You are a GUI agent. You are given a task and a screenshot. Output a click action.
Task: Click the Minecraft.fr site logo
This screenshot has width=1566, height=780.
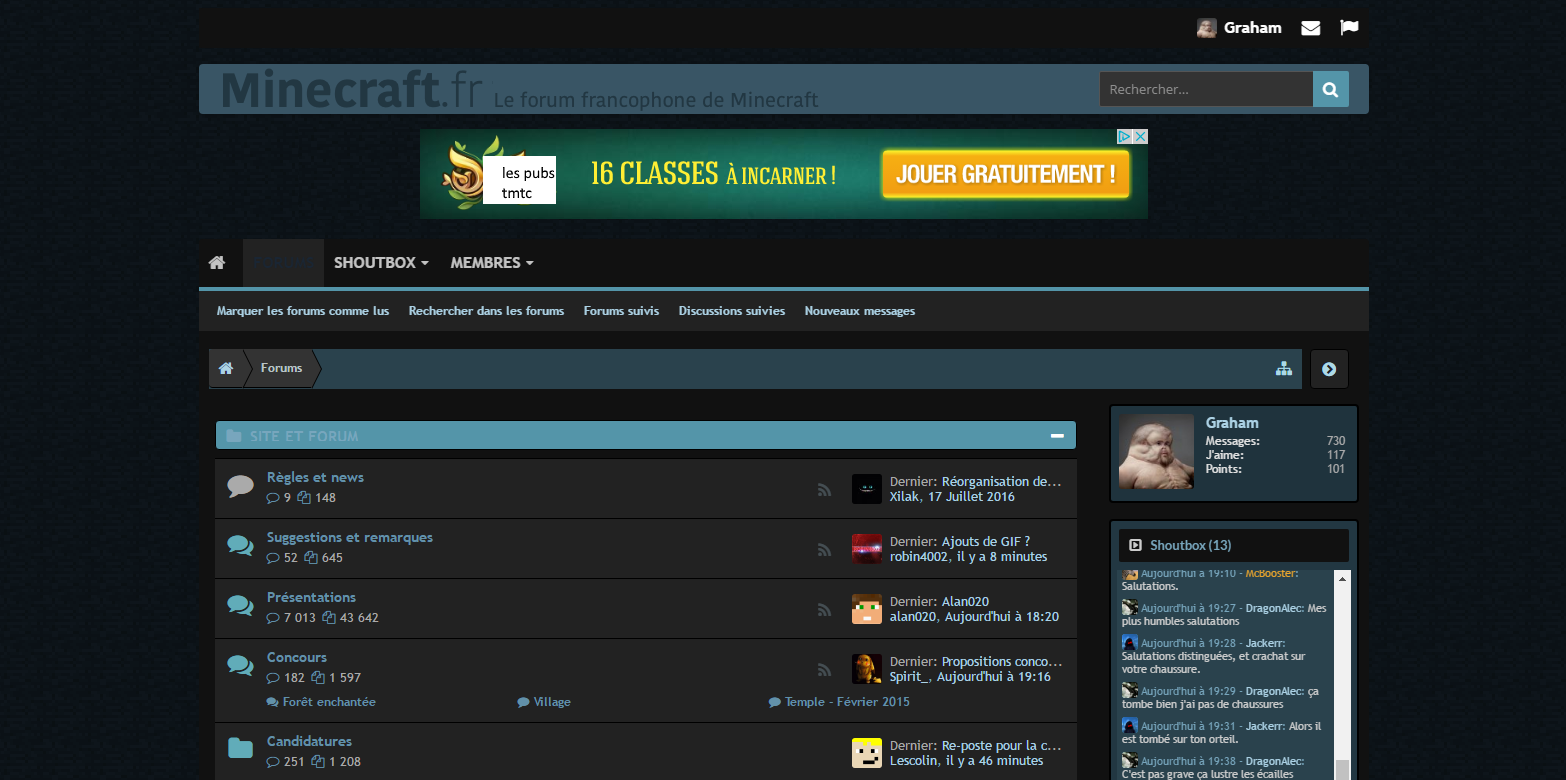[352, 89]
